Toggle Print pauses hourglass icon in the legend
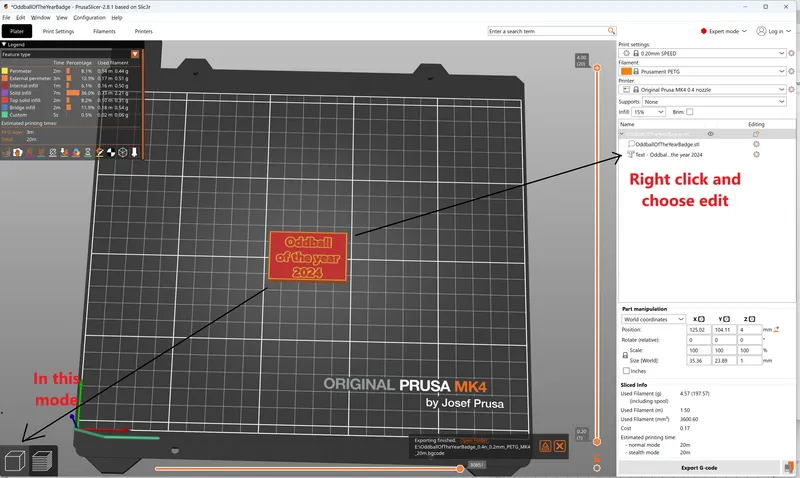This screenshot has height=478, width=800. point(88,153)
